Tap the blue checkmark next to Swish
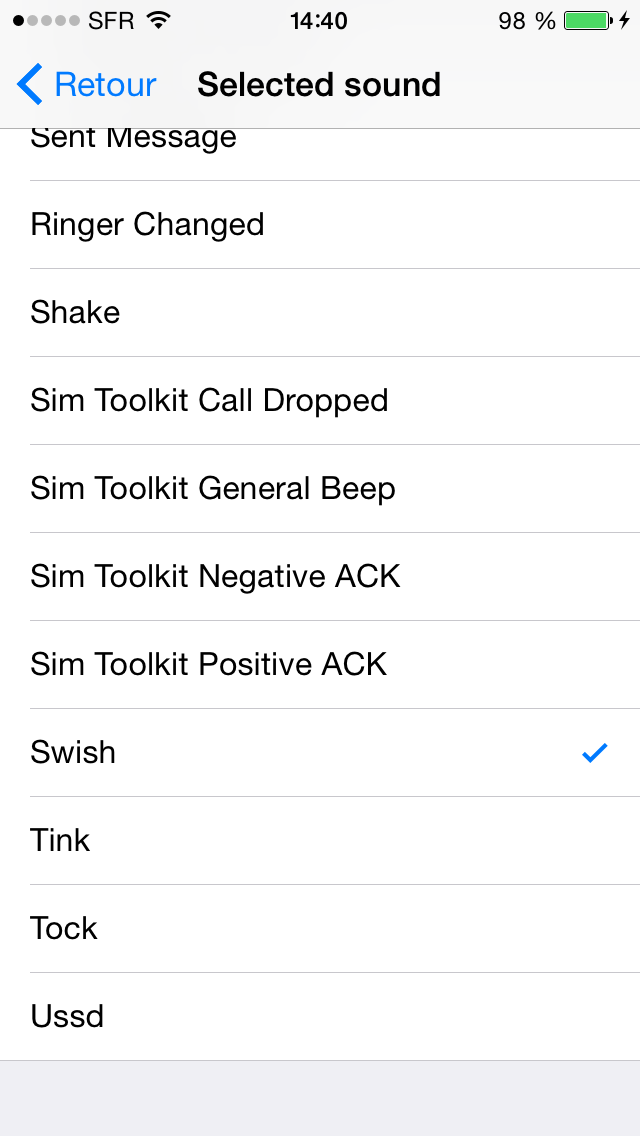This screenshot has height=1136, width=640. click(594, 753)
